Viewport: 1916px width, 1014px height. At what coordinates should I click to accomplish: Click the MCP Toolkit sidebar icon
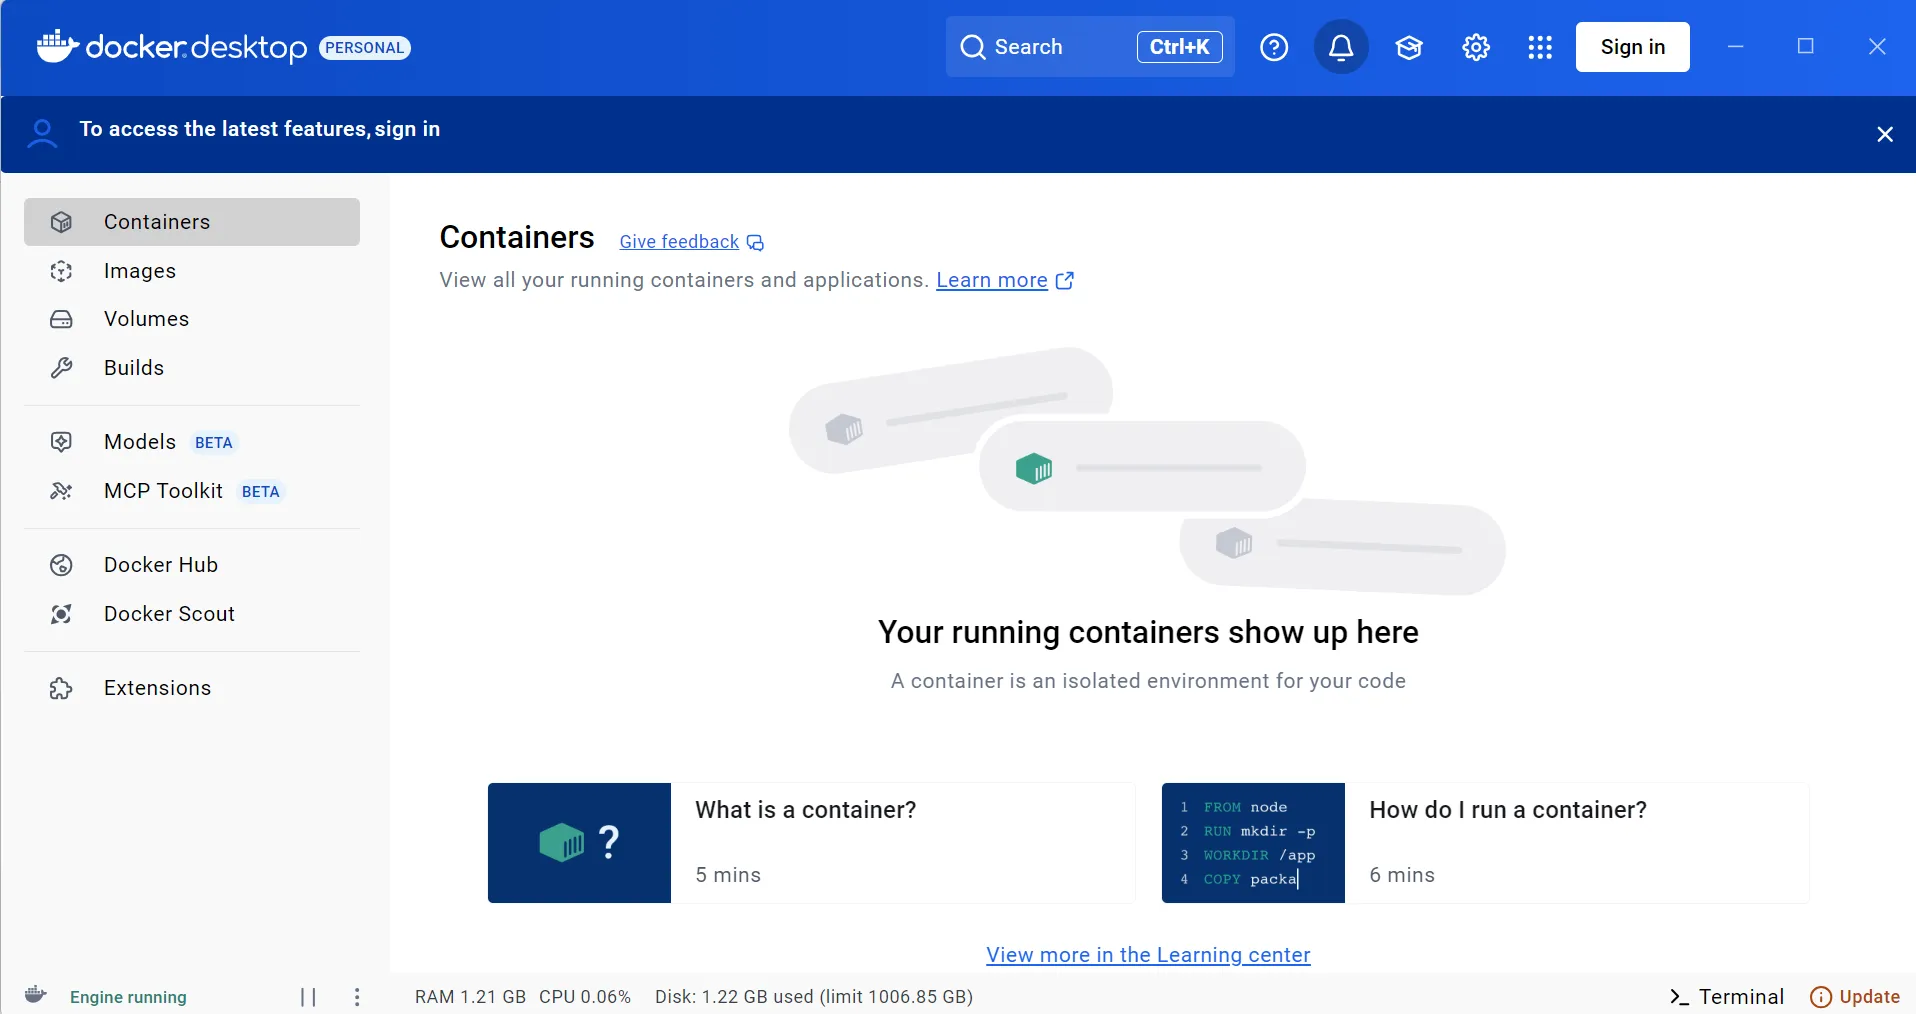61,491
